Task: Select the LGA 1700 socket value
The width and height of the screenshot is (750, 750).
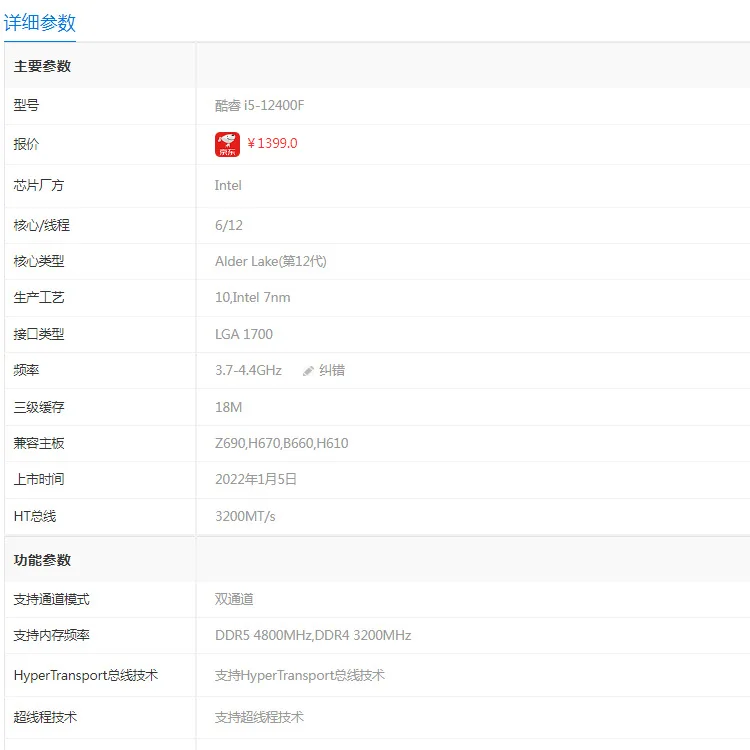Action: click(x=244, y=334)
